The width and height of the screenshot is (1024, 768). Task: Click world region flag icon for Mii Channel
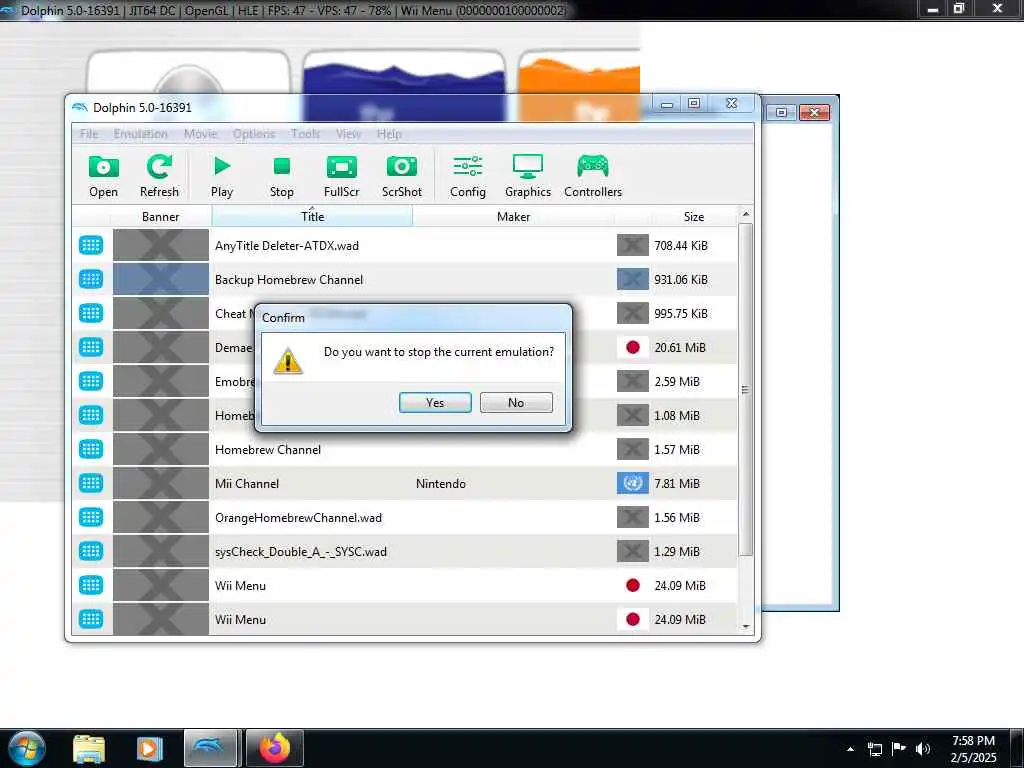tap(632, 483)
